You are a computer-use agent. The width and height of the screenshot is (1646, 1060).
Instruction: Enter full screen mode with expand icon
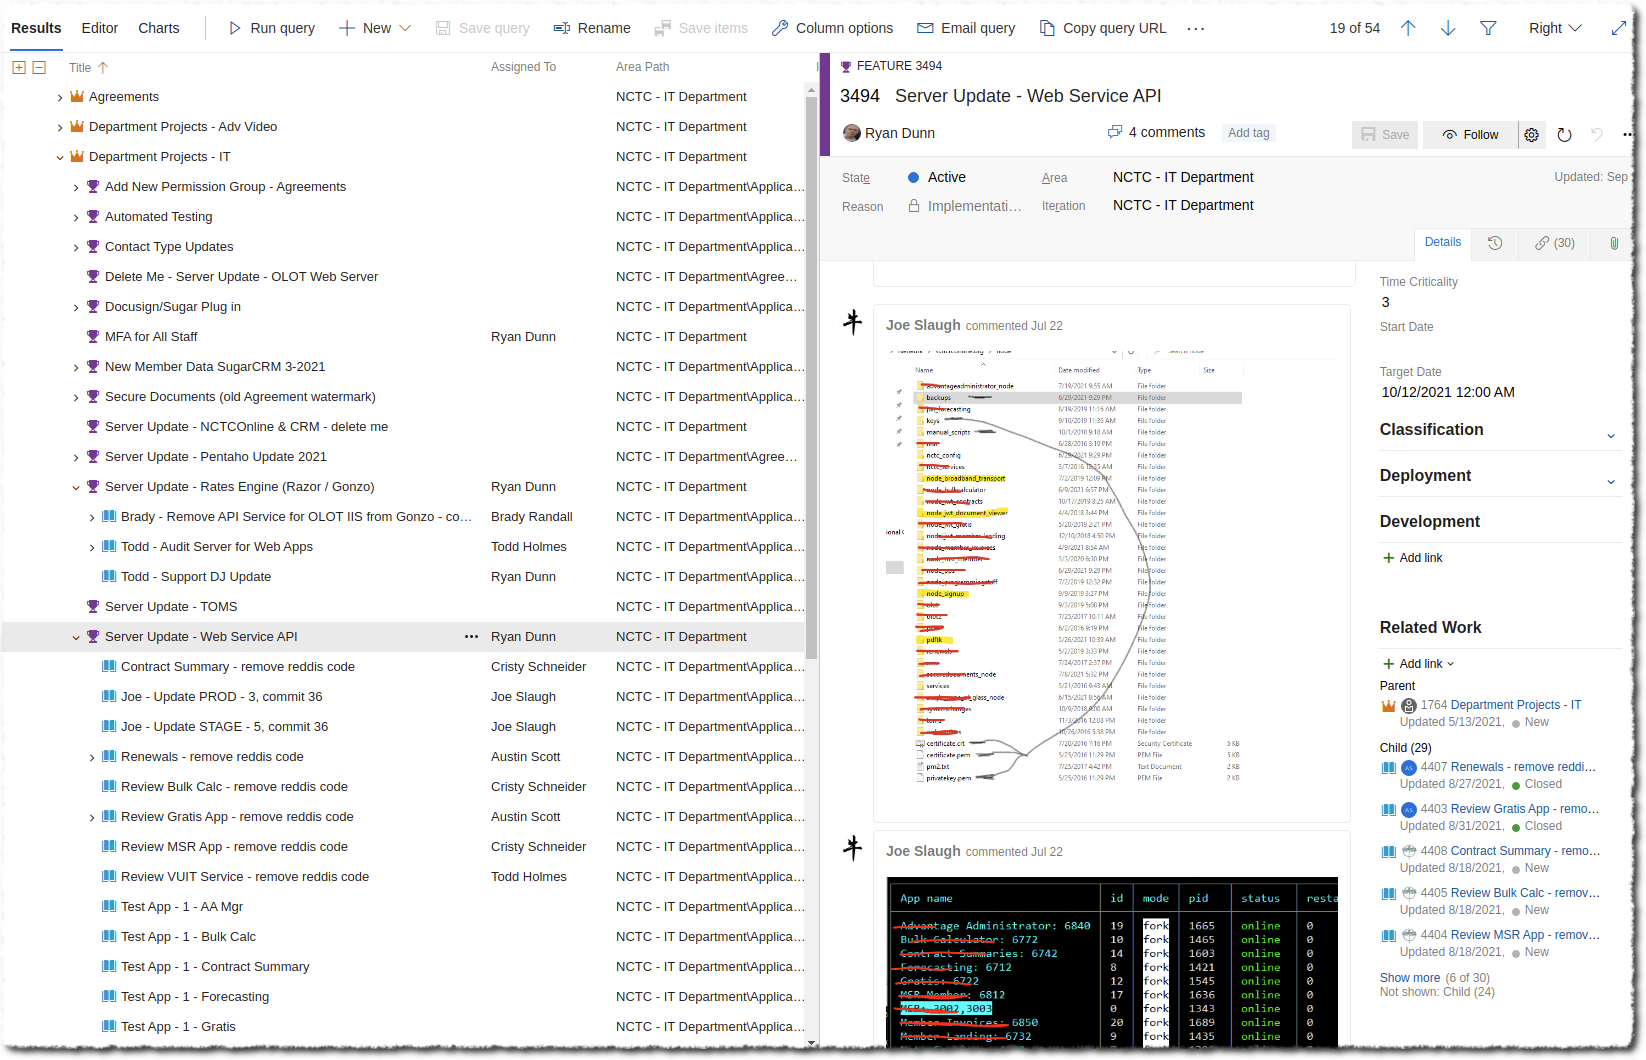coord(1619,28)
